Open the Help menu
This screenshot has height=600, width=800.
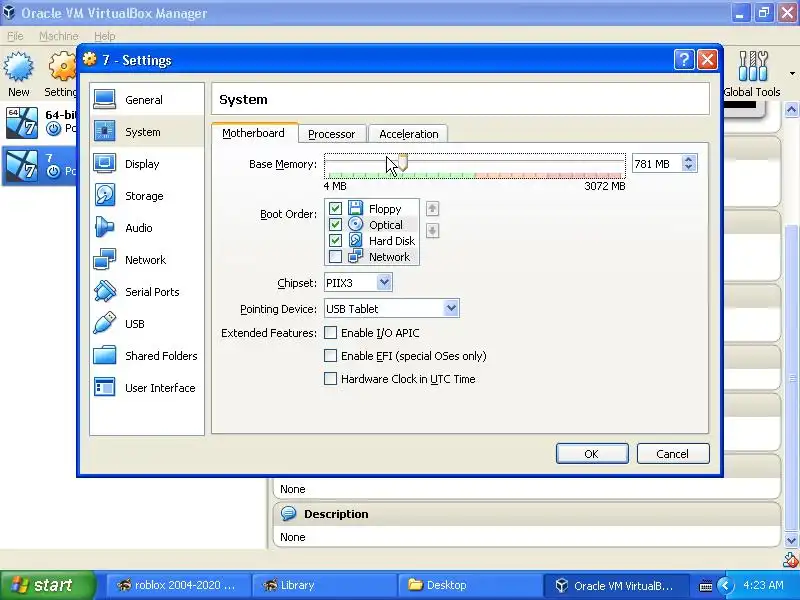[105, 36]
